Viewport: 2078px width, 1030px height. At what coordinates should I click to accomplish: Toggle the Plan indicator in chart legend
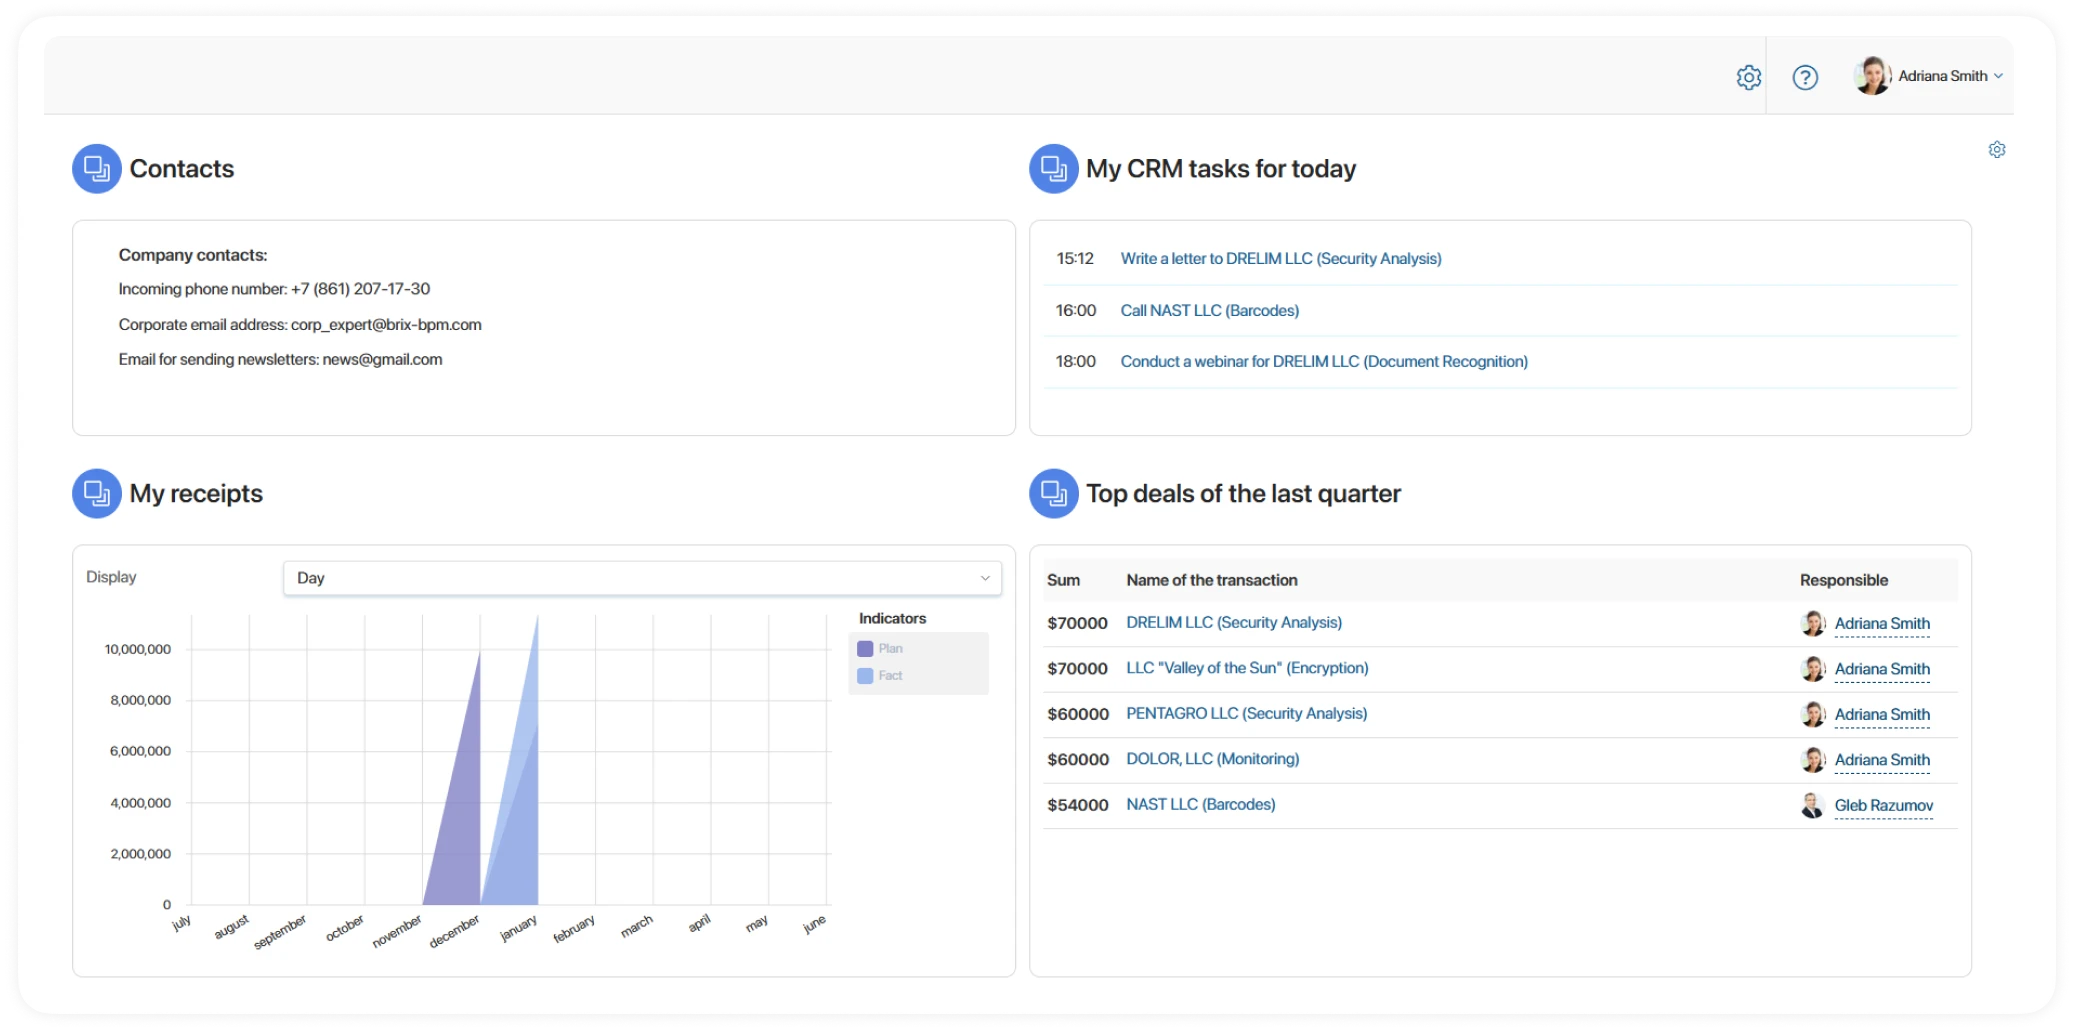(x=880, y=649)
